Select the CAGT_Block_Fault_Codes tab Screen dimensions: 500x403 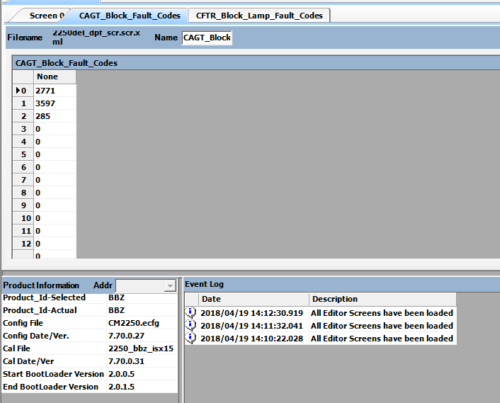pos(129,16)
